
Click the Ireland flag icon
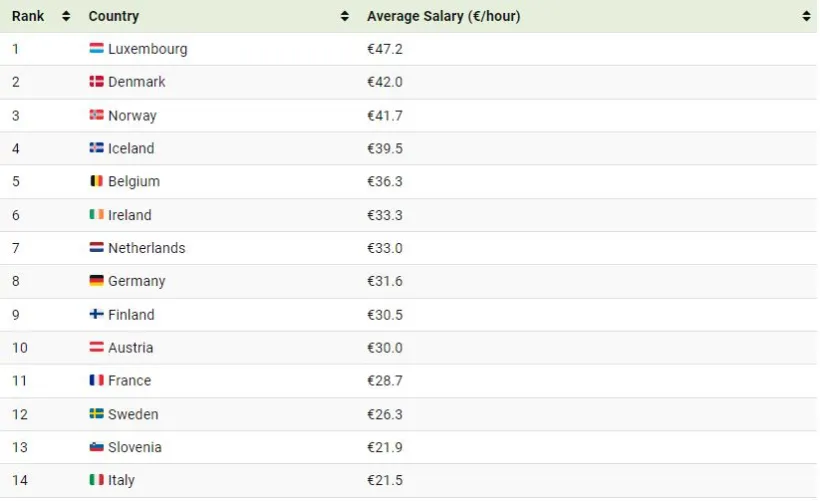click(96, 215)
